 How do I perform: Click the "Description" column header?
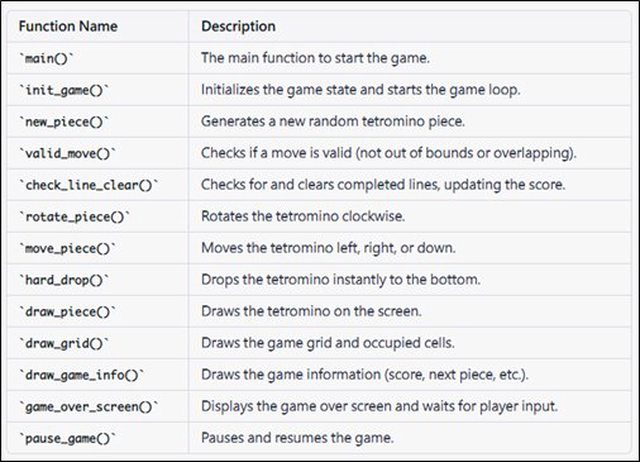[x=238, y=25]
